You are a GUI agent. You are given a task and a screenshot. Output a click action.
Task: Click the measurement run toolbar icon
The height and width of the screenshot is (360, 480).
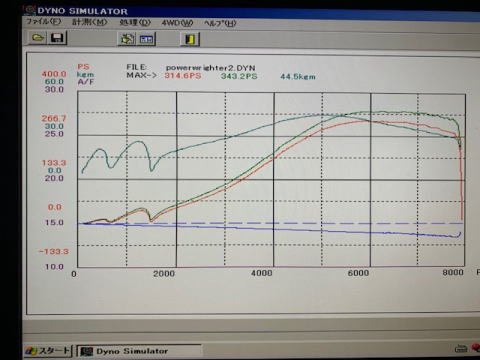[127, 39]
